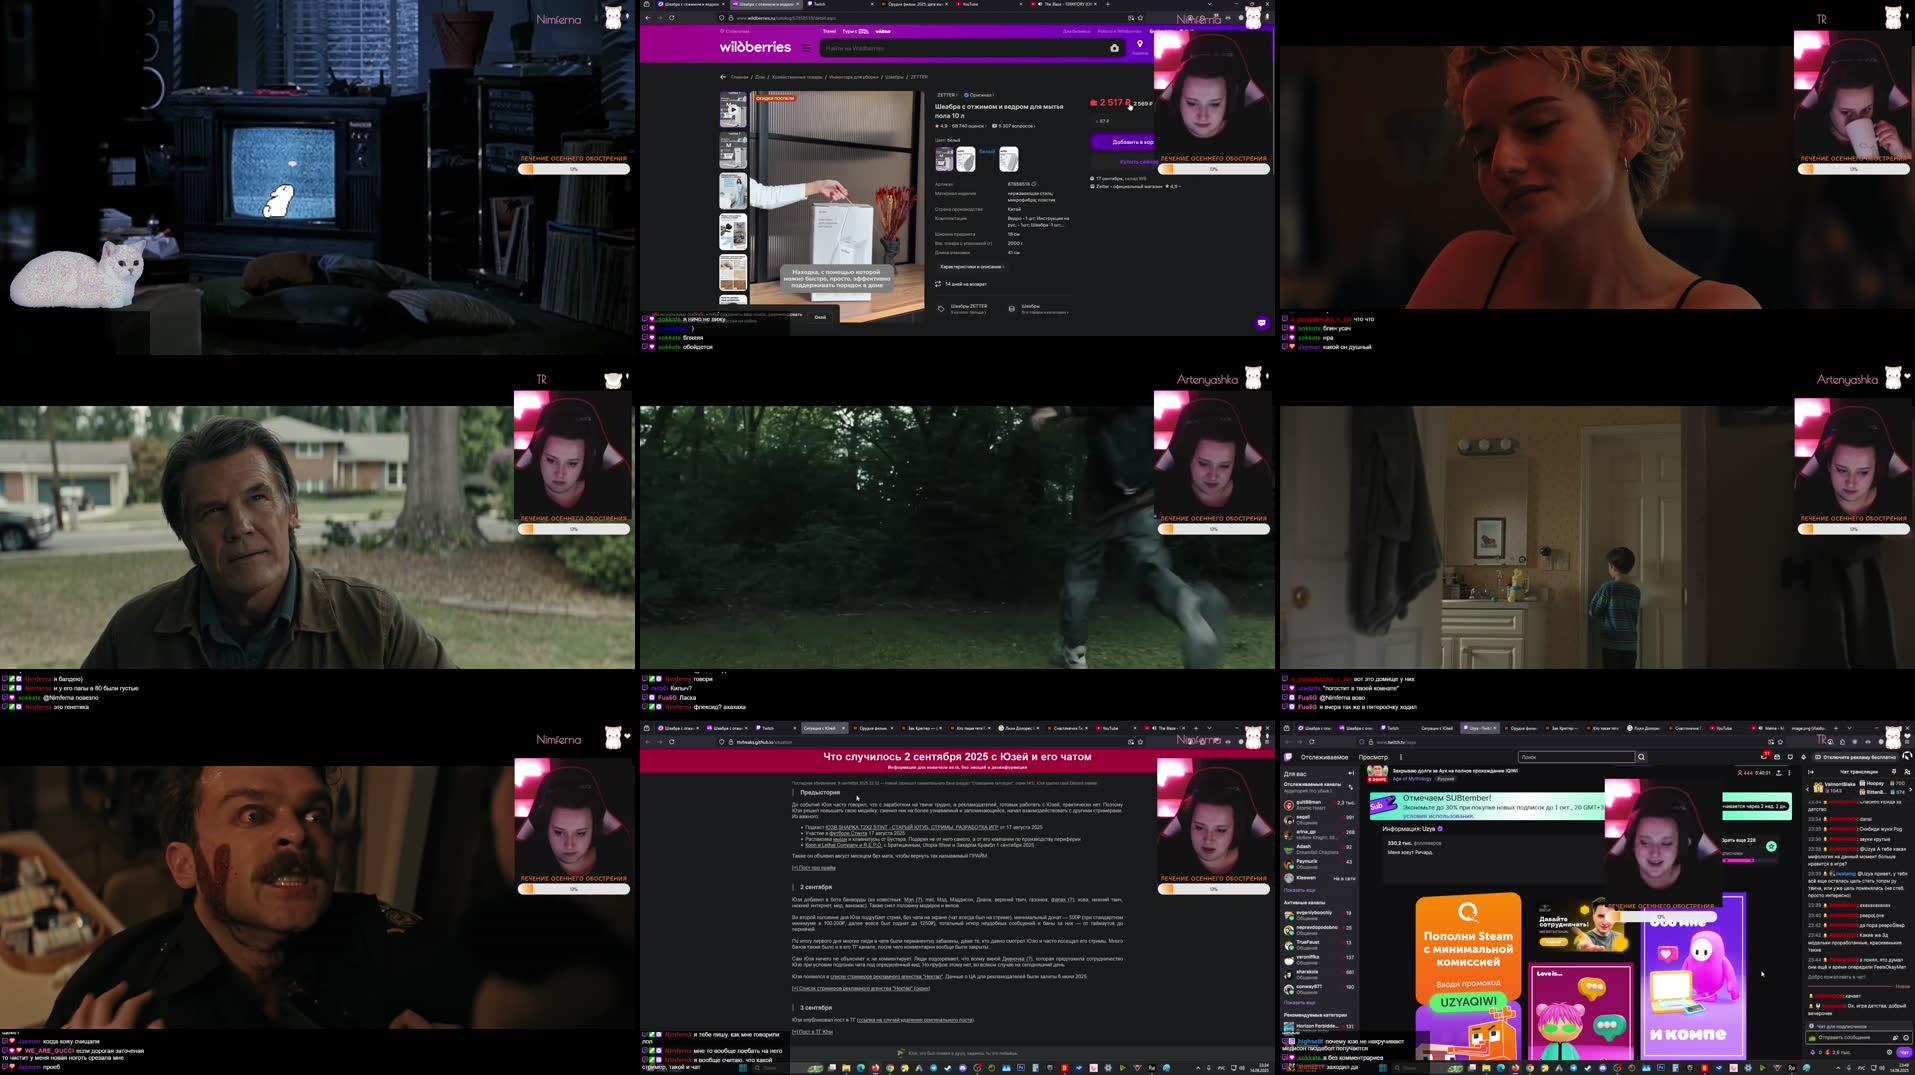The width and height of the screenshot is (1915, 1075).
Task: Open the Twitch "Отслеживаемое" tab
Action: coord(1324,757)
